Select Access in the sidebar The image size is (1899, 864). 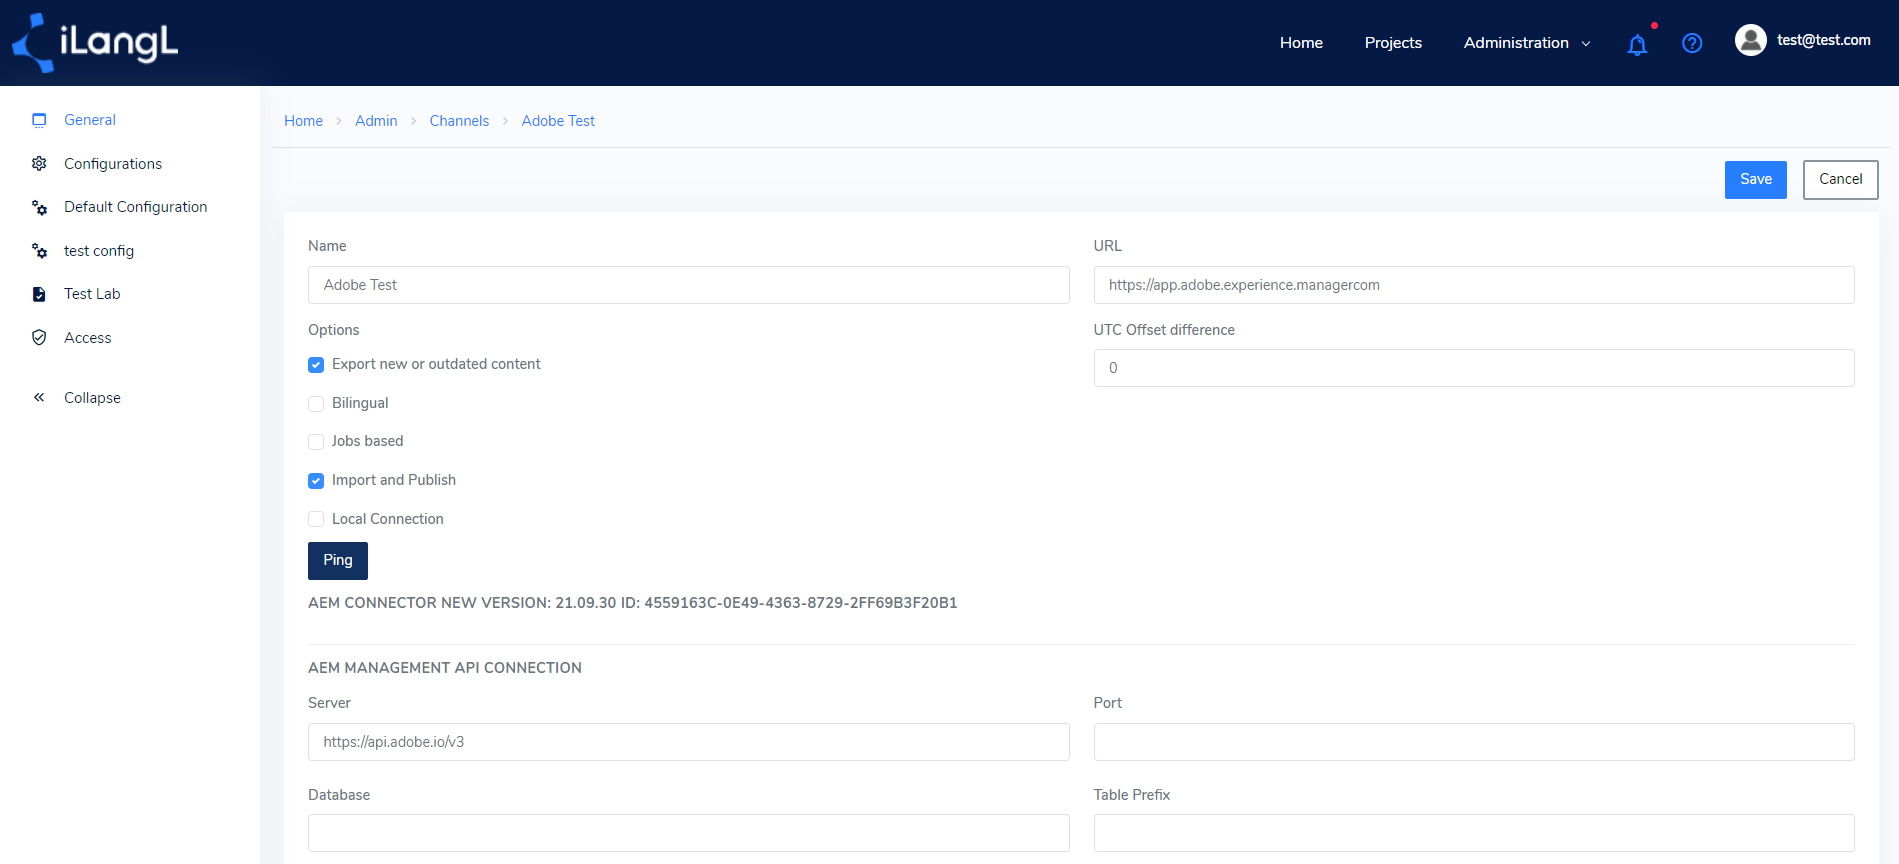tap(88, 337)
